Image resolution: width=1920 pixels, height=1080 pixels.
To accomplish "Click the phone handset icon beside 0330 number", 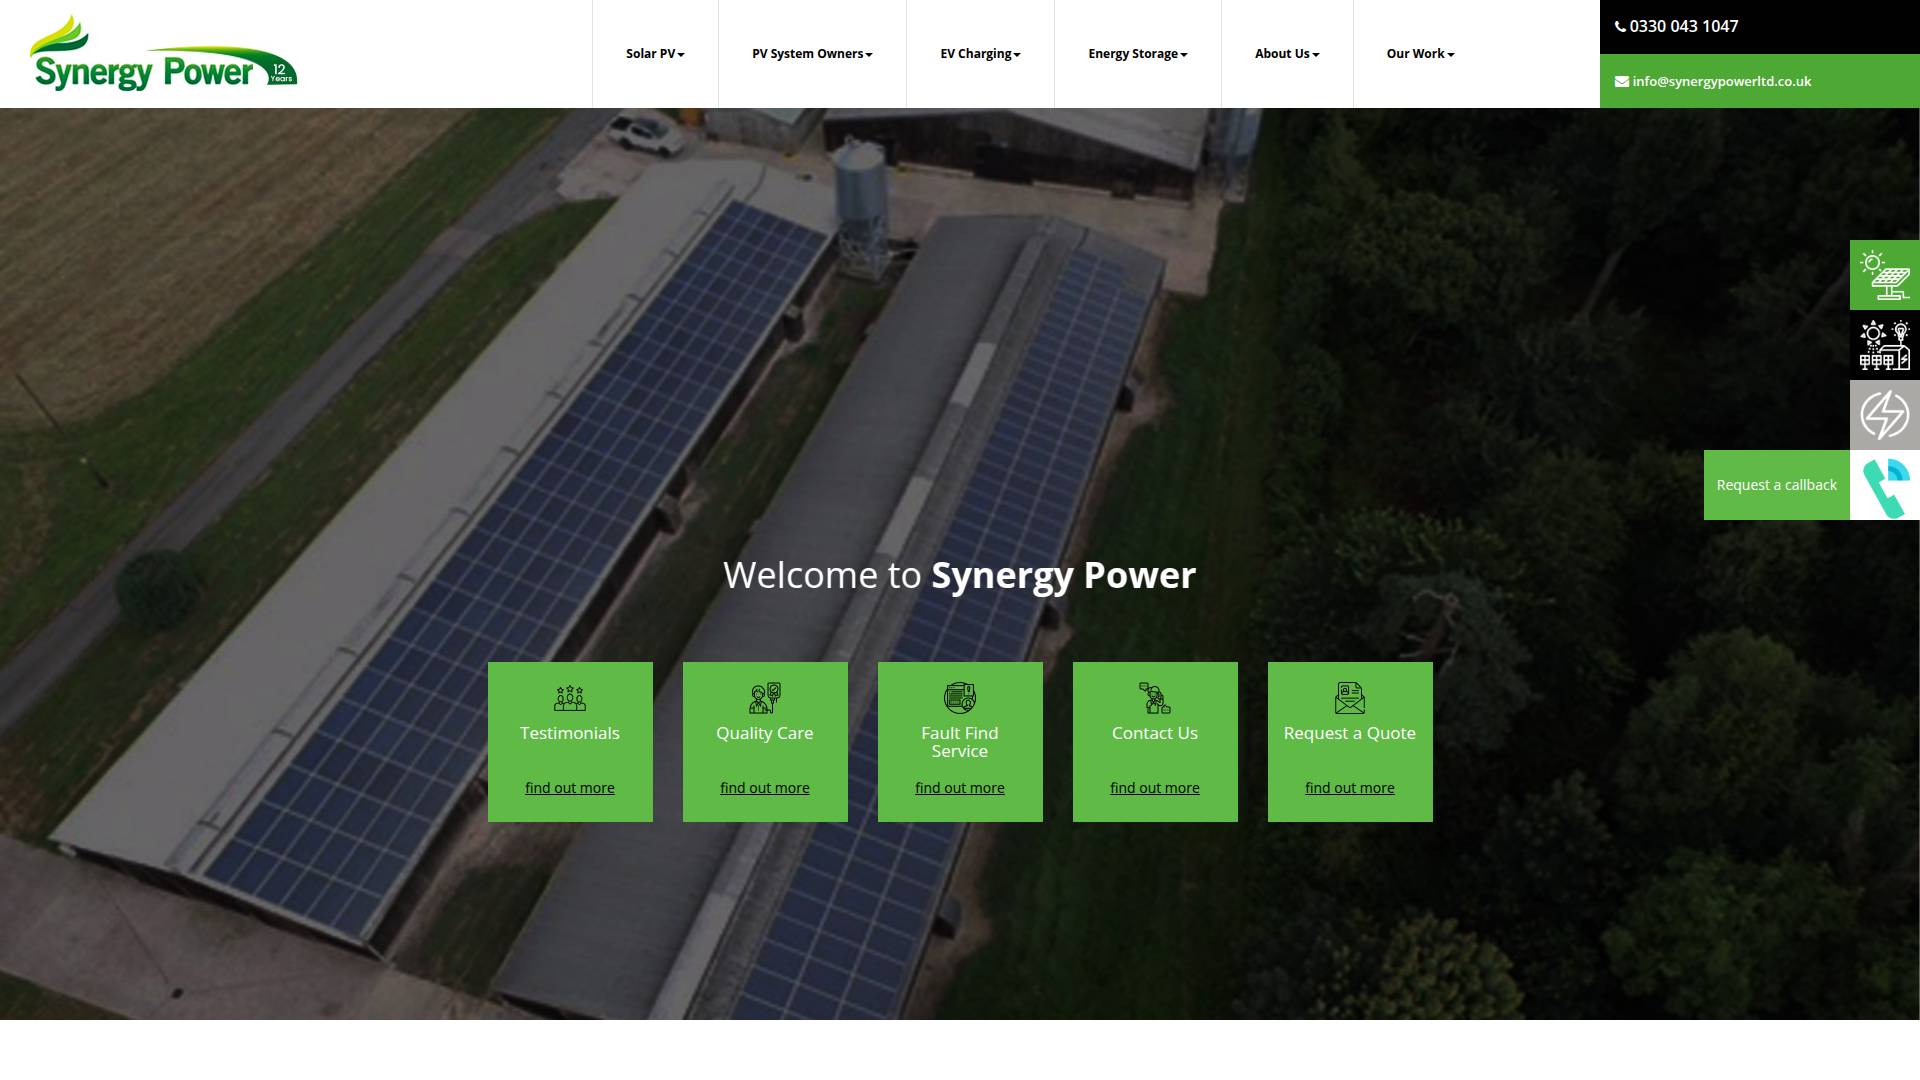I will (1620, 27).
